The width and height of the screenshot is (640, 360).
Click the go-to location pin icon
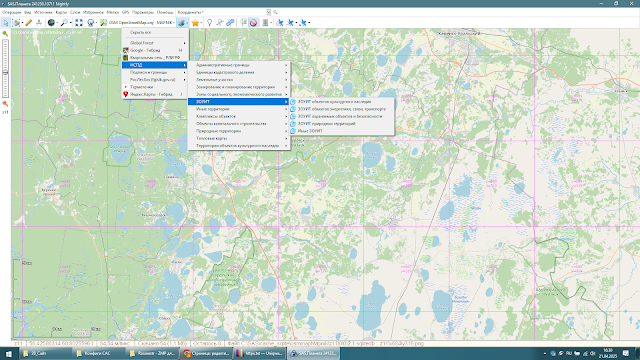(91, 23)
